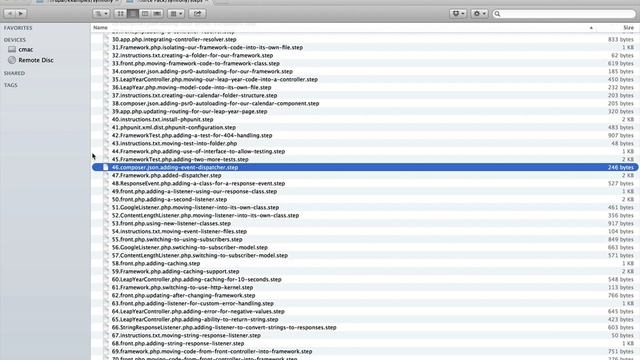640x360 pixels.
Task: Open the toolbar dropdown left of the view buttons
Action: (101, 13)
